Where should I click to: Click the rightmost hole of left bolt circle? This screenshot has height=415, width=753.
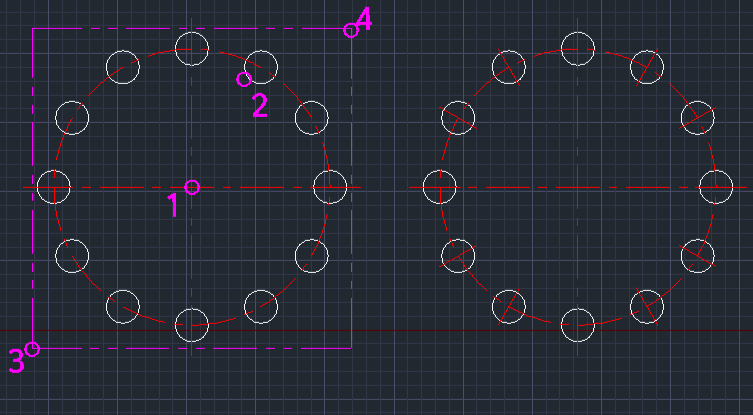pyautogui.click(x=329, y=186)
